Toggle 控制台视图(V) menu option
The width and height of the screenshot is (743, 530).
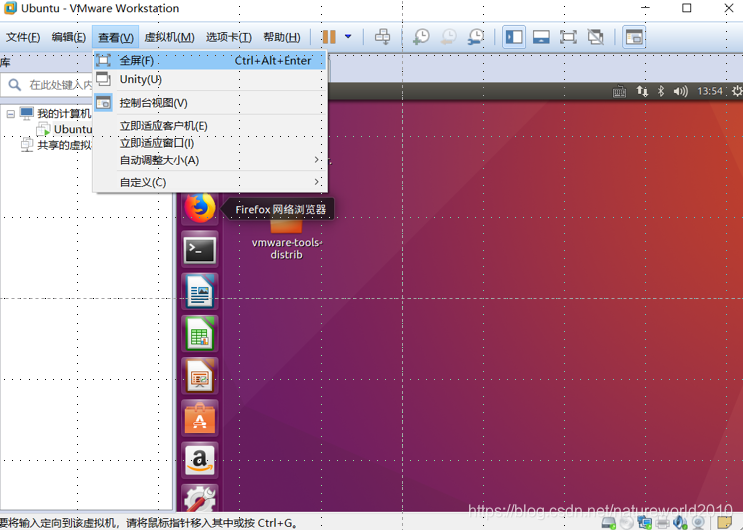pyautogui.click(x=210, y=102)
